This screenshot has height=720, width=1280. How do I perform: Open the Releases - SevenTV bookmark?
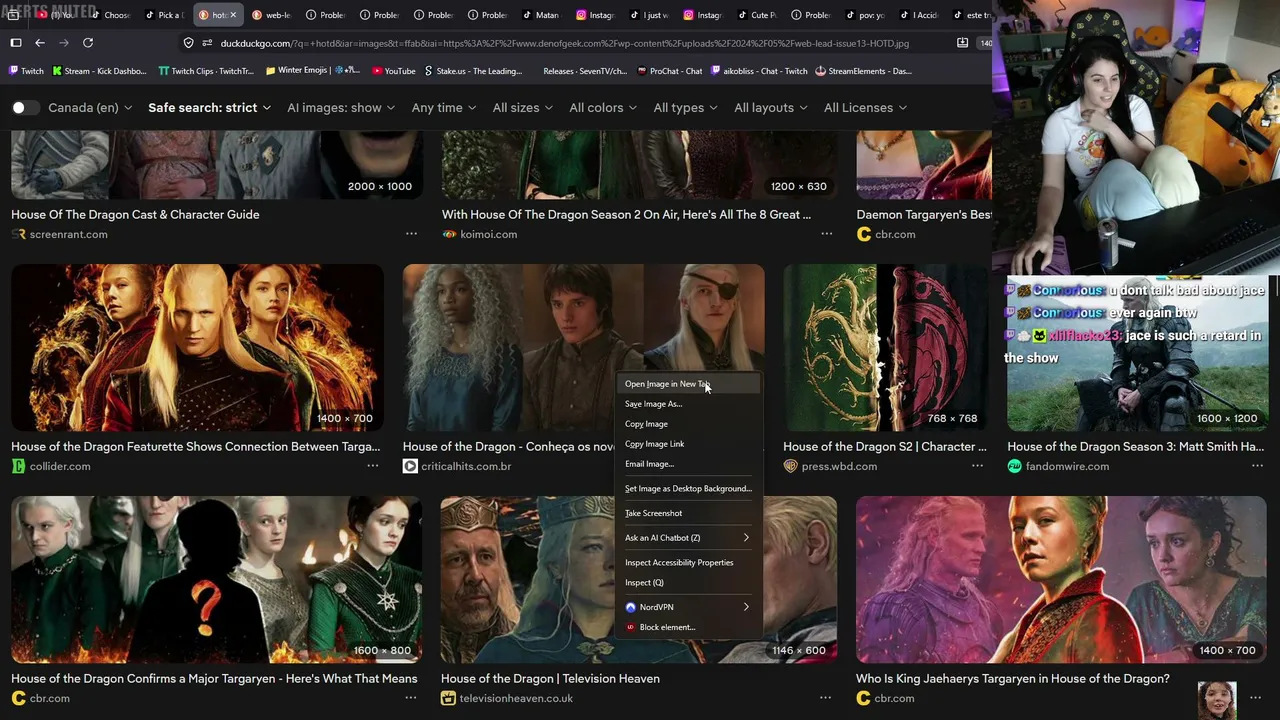click(x=585, y=71)
